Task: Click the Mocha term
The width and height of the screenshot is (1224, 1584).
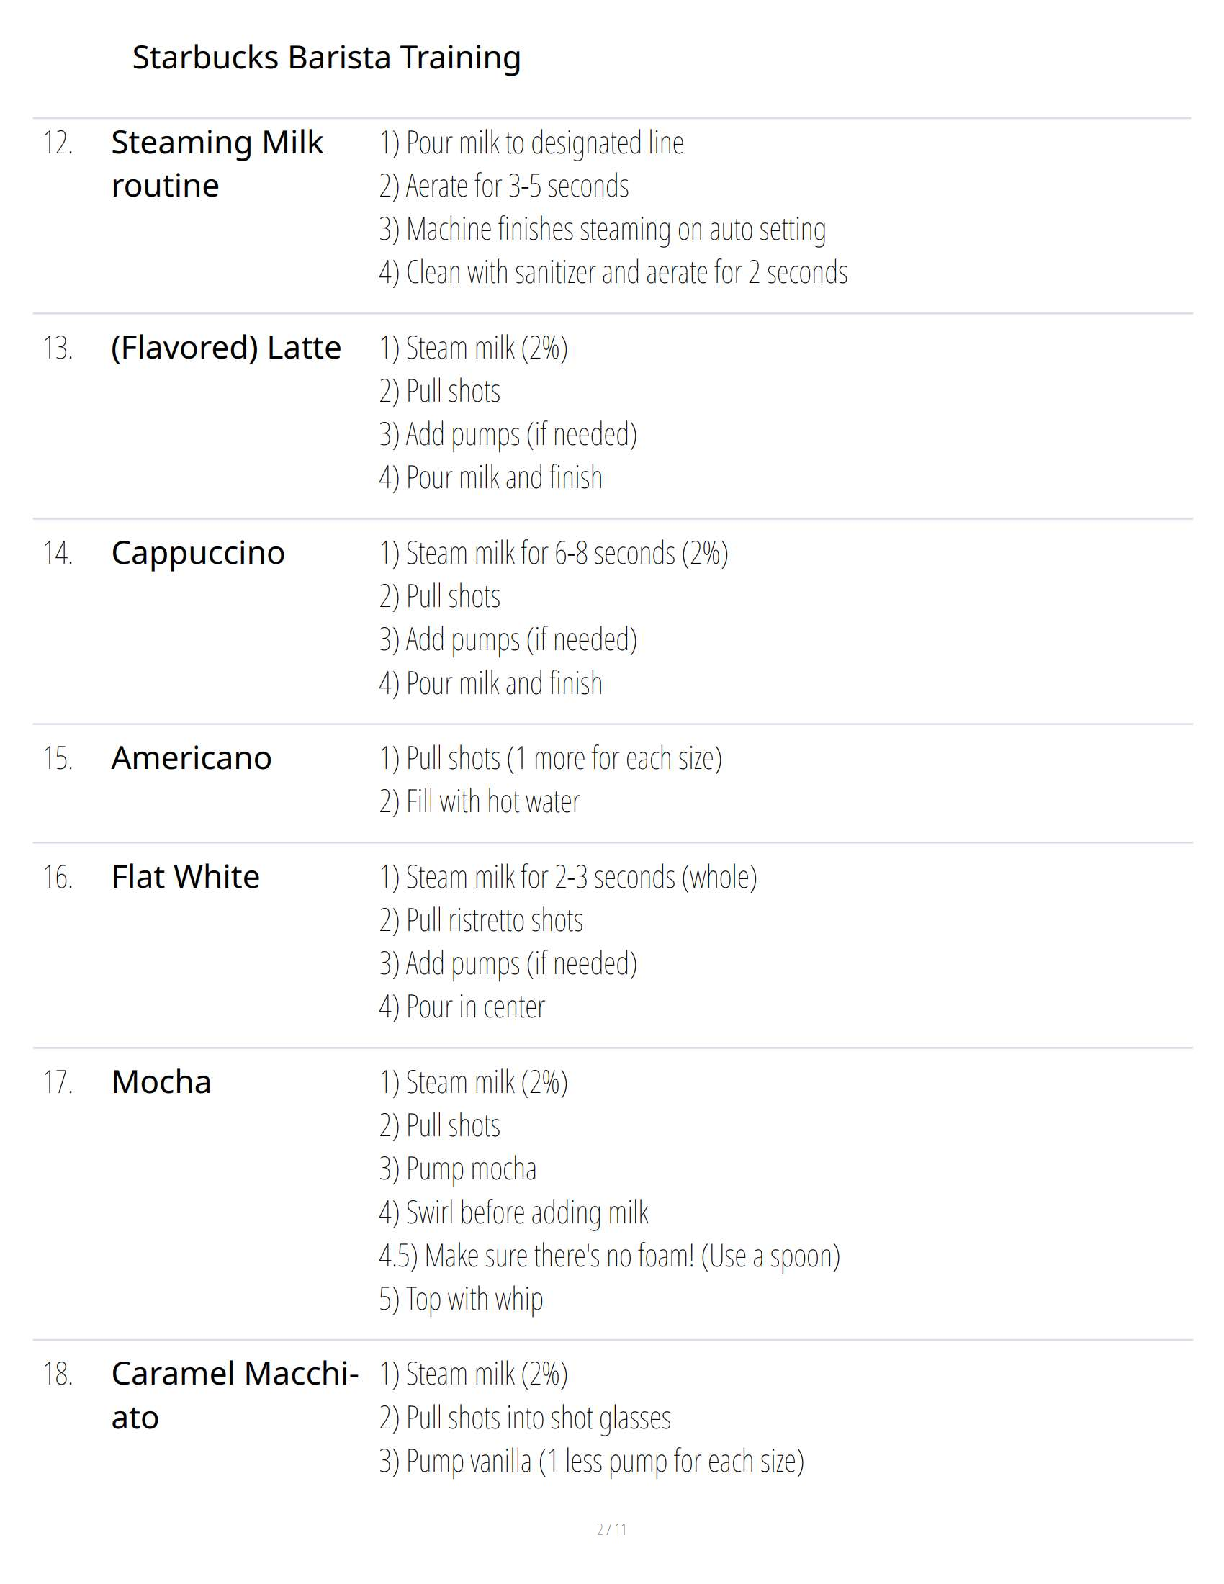Action: click(161, 1082)
